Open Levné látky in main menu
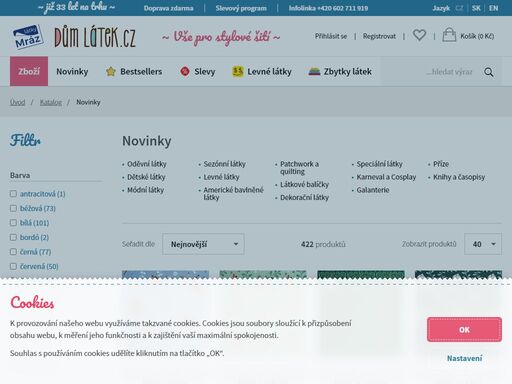The image size is (512, 384). point(269,71)
